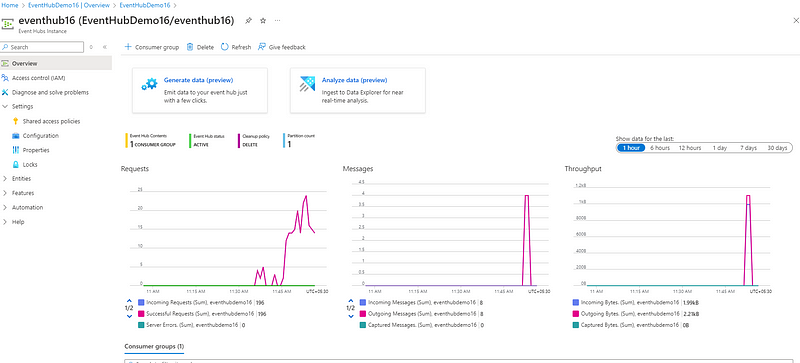The image size is (800, 363).
Task: Click the Analyze data preview icon
Action: pyautogui.click(x=307, y=84)
